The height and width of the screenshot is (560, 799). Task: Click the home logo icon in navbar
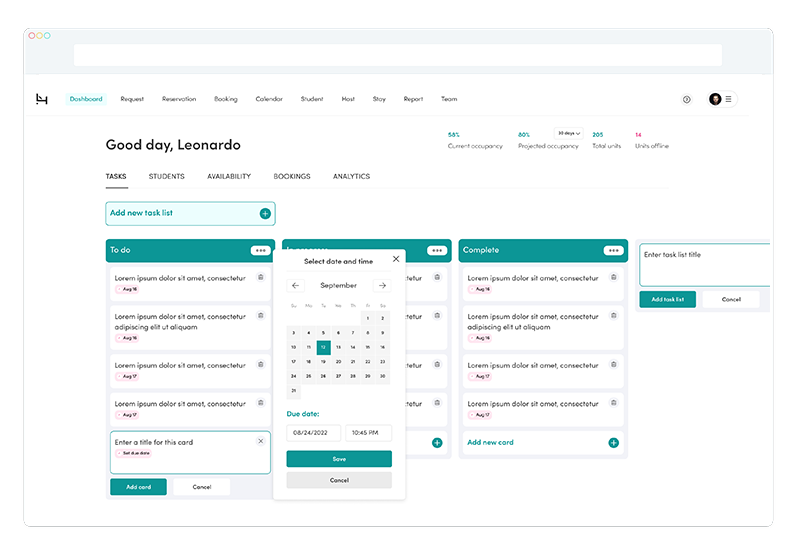click(x=42, y=99)
